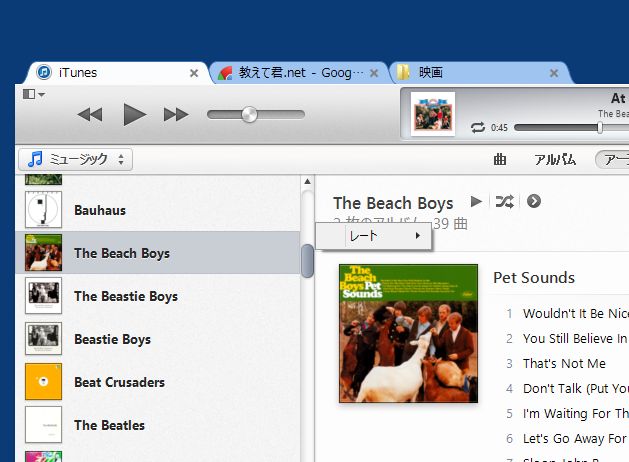Image resolution: width=629 pixels, height=462 pixels.
Task: Select track 3 That's Not Me
Action: [566, 363]
